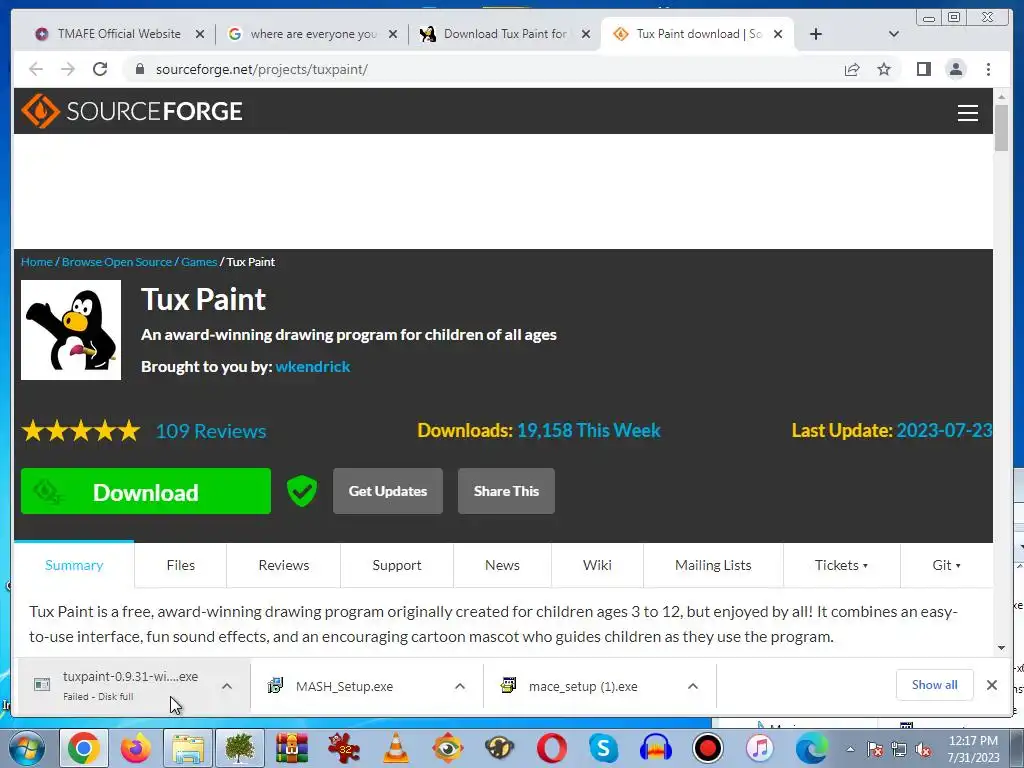Launch Opera from the taskbar
Screen dimensions: 1024x768
552,748
